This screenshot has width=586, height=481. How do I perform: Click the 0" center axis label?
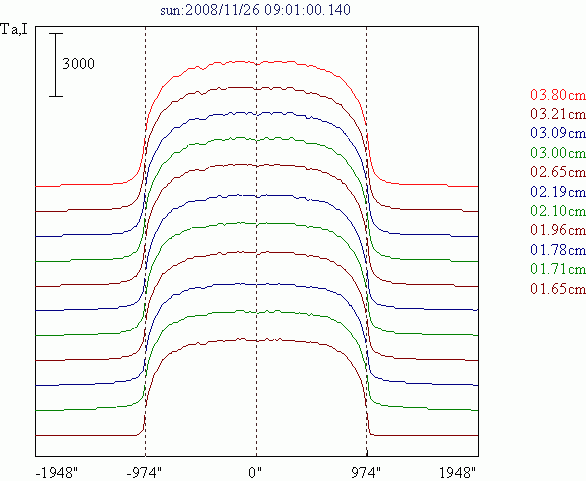(255, 473)
